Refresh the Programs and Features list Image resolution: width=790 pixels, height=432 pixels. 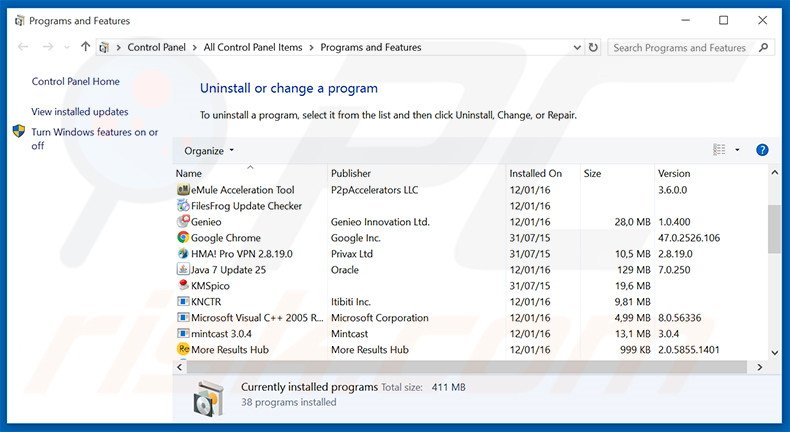[594, 47]
